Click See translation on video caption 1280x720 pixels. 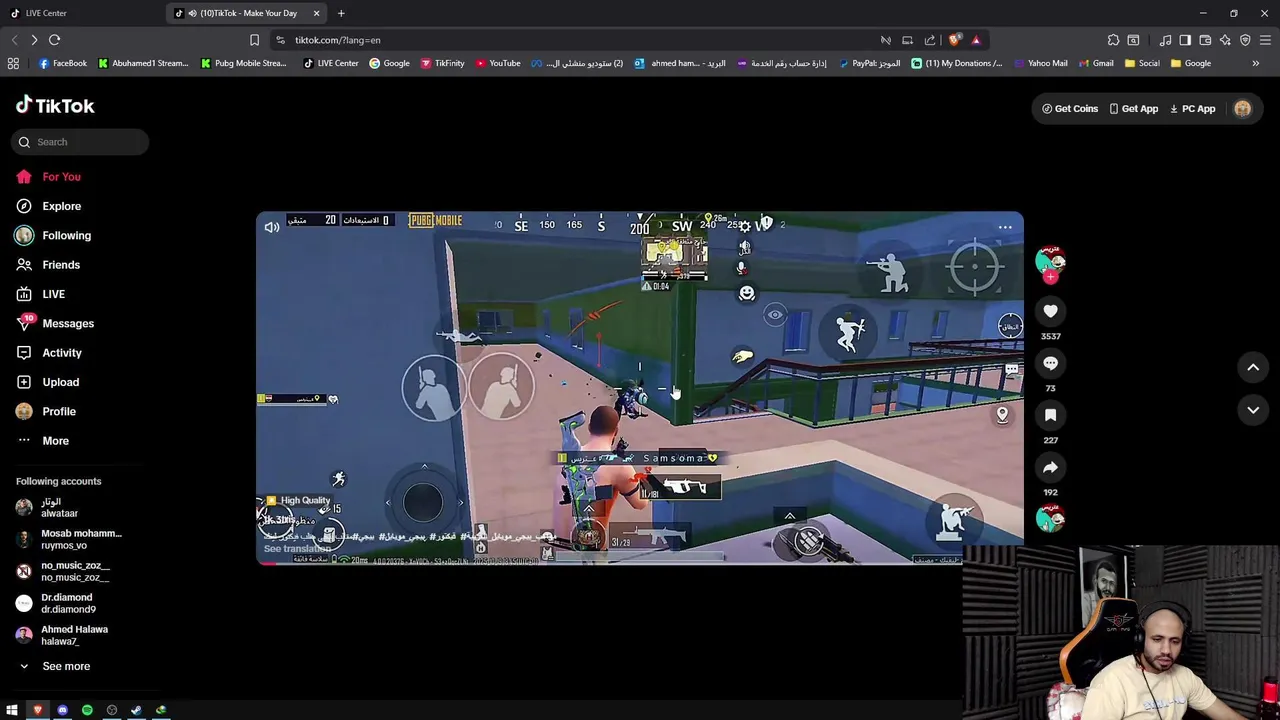click(x=297, y=549)
